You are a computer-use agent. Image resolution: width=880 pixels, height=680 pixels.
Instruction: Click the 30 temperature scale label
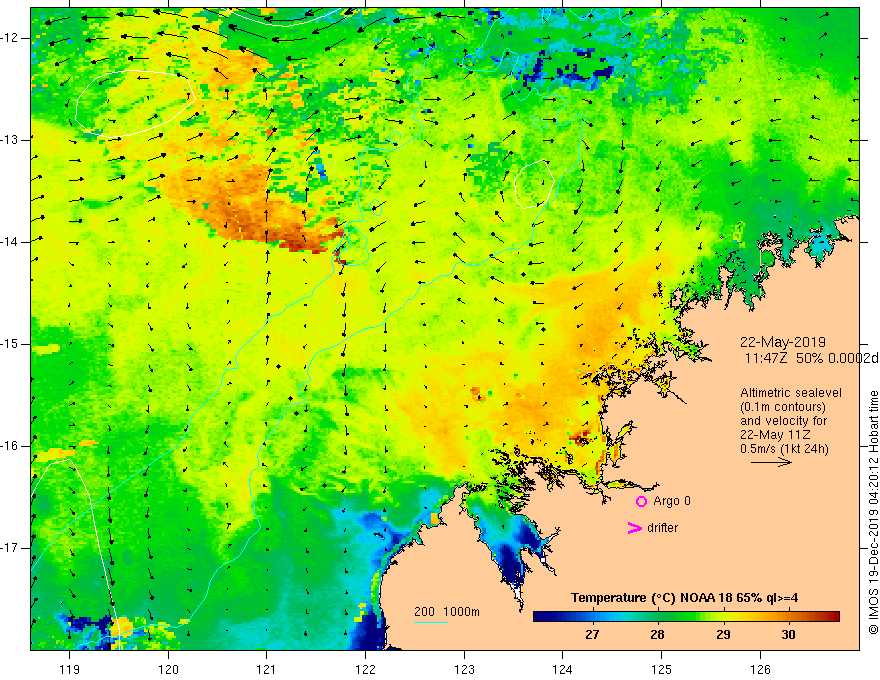(x=788, y=635)
